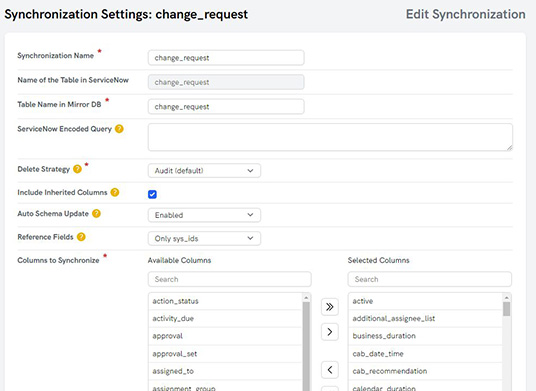
Task: Show help for Auto Schema Update
Action: [x=96, y=213]
